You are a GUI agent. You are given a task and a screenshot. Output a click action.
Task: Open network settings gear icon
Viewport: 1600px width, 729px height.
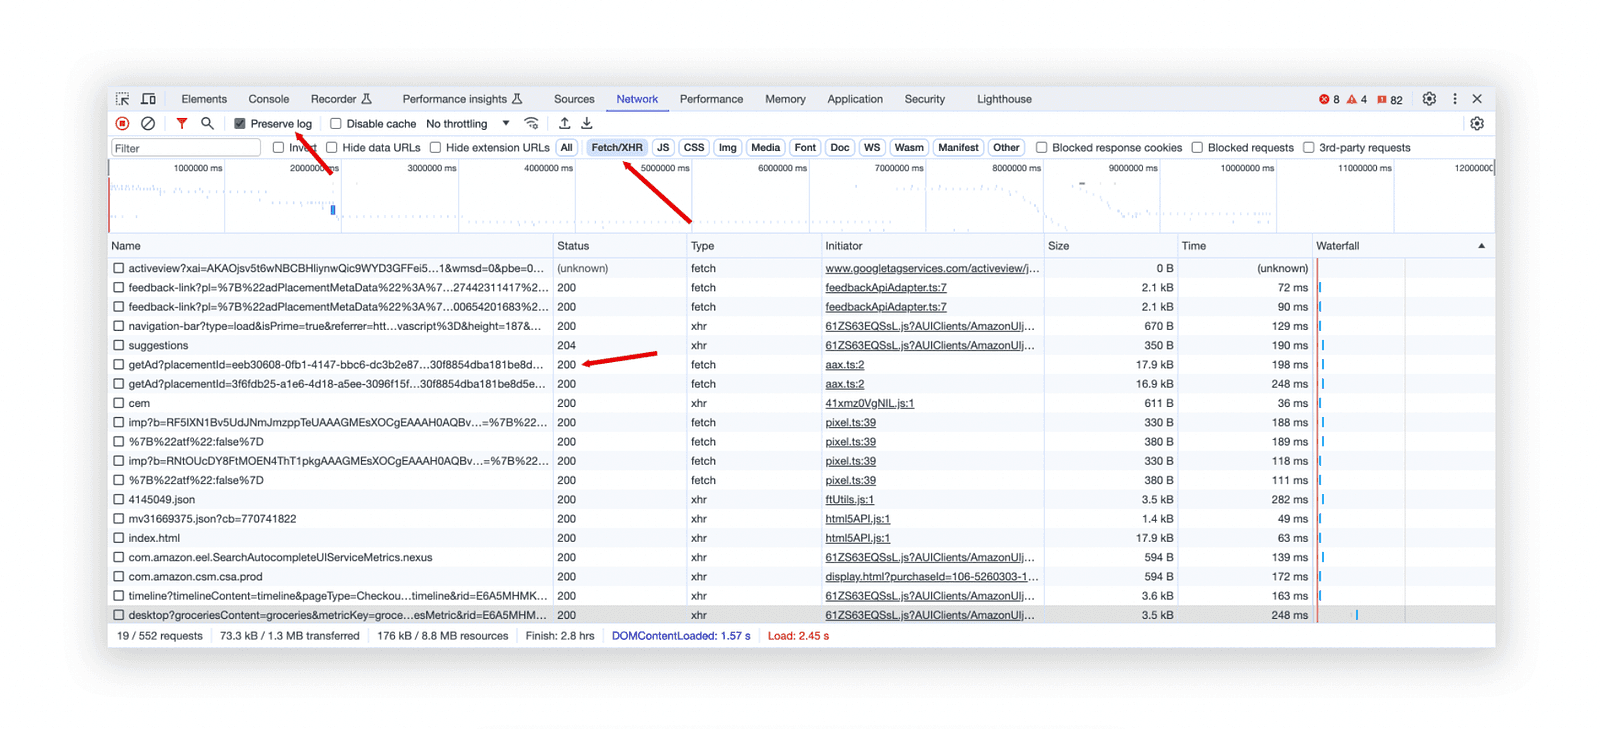click(x=1477, y=124)
